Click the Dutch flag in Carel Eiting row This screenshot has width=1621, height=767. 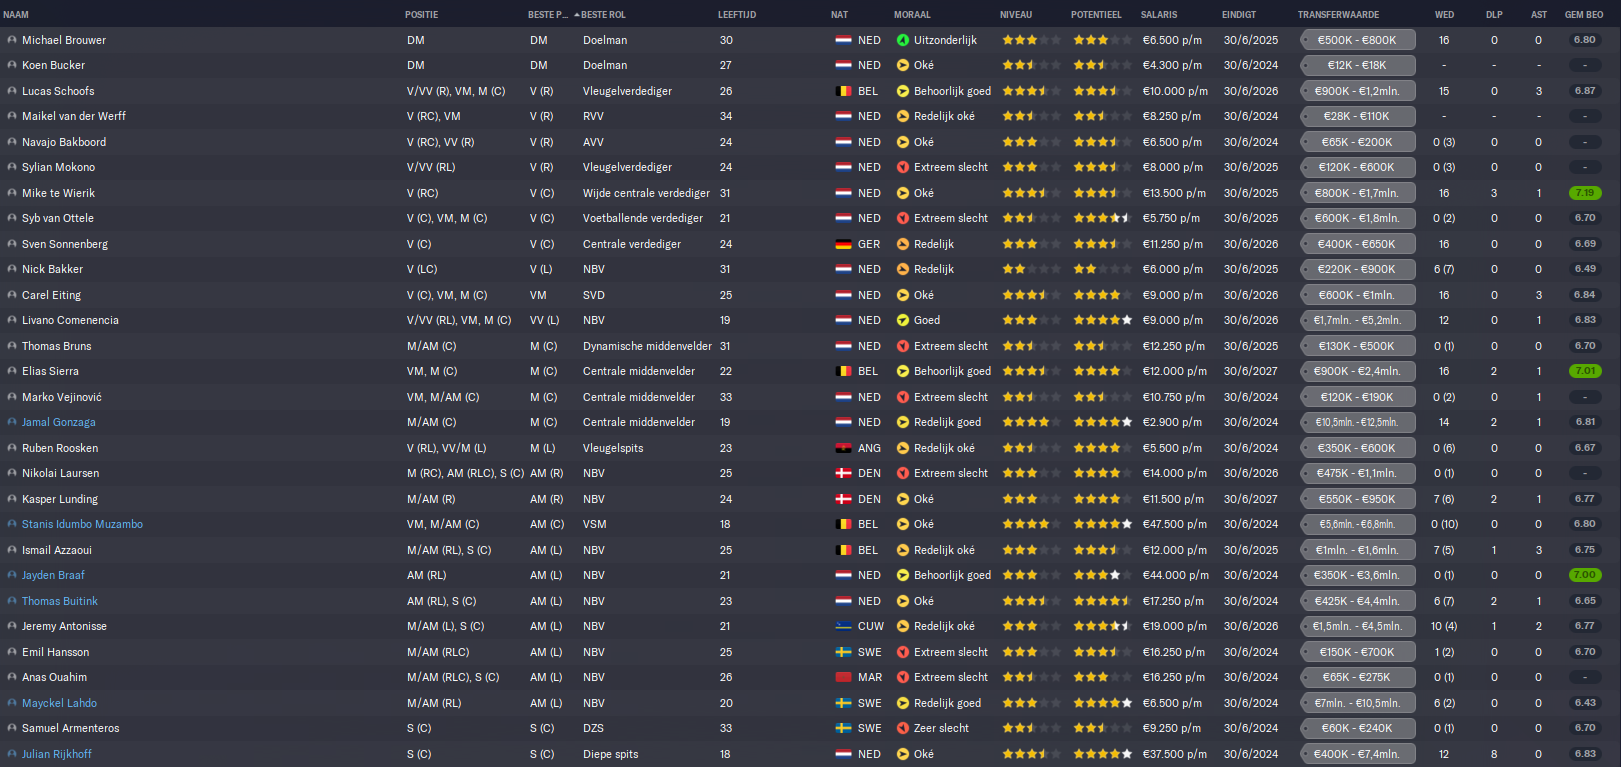point(843,295)
